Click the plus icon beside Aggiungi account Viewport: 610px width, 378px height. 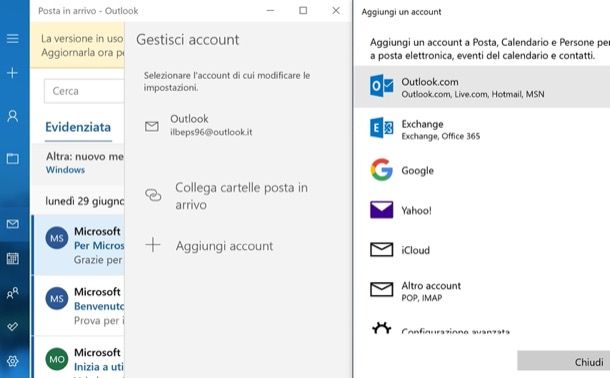click(x=153, y=245)
